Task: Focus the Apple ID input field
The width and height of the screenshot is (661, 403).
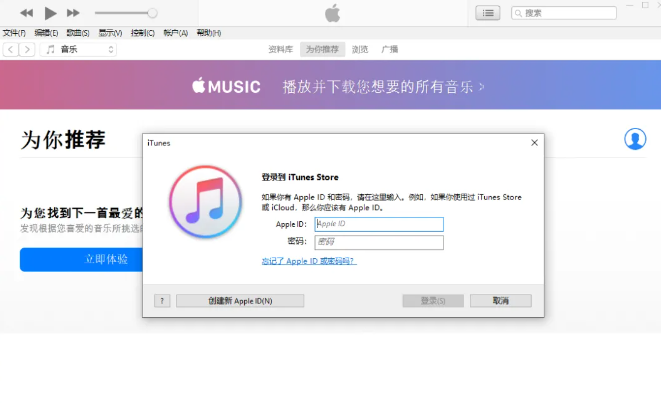Action: click(379, 224)
